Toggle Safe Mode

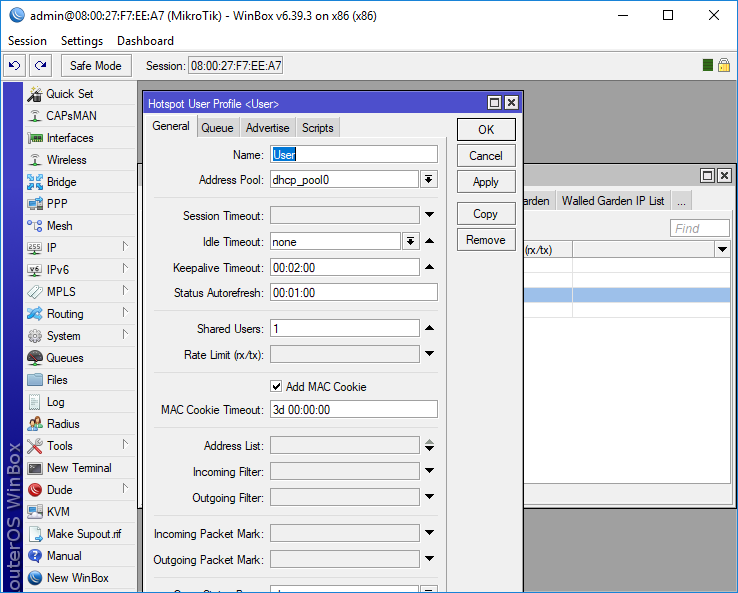coord(96,65)
